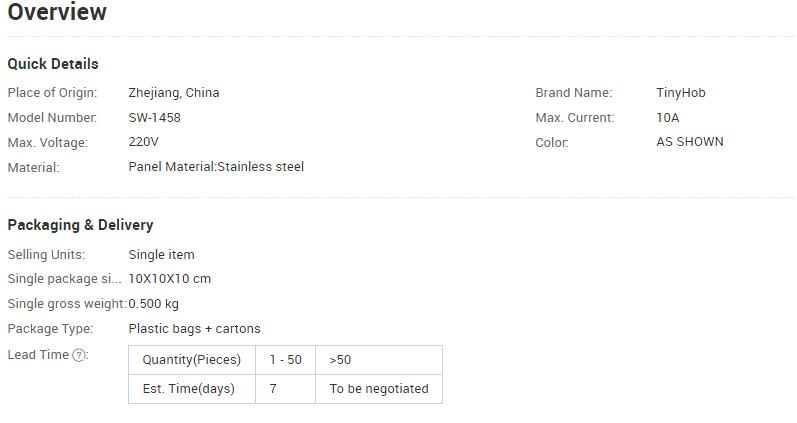Screen dimensions: 797x423
Task: Click the Quantity(Pieces) table header cell
Action: (192, 360)
